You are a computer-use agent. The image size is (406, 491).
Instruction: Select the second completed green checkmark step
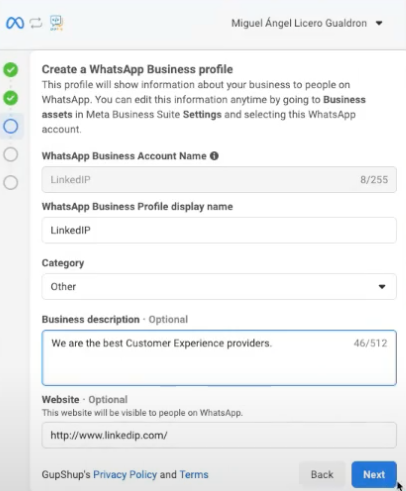(11, 98)
